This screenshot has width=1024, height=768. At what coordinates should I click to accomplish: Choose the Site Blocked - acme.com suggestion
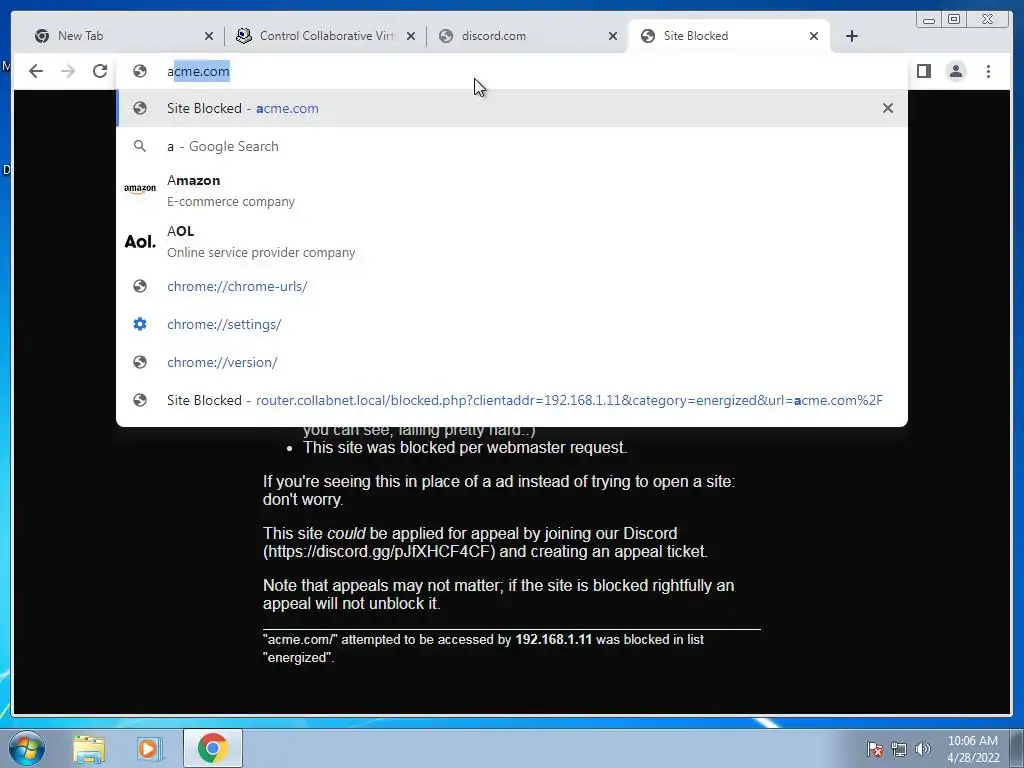point(512,108)
